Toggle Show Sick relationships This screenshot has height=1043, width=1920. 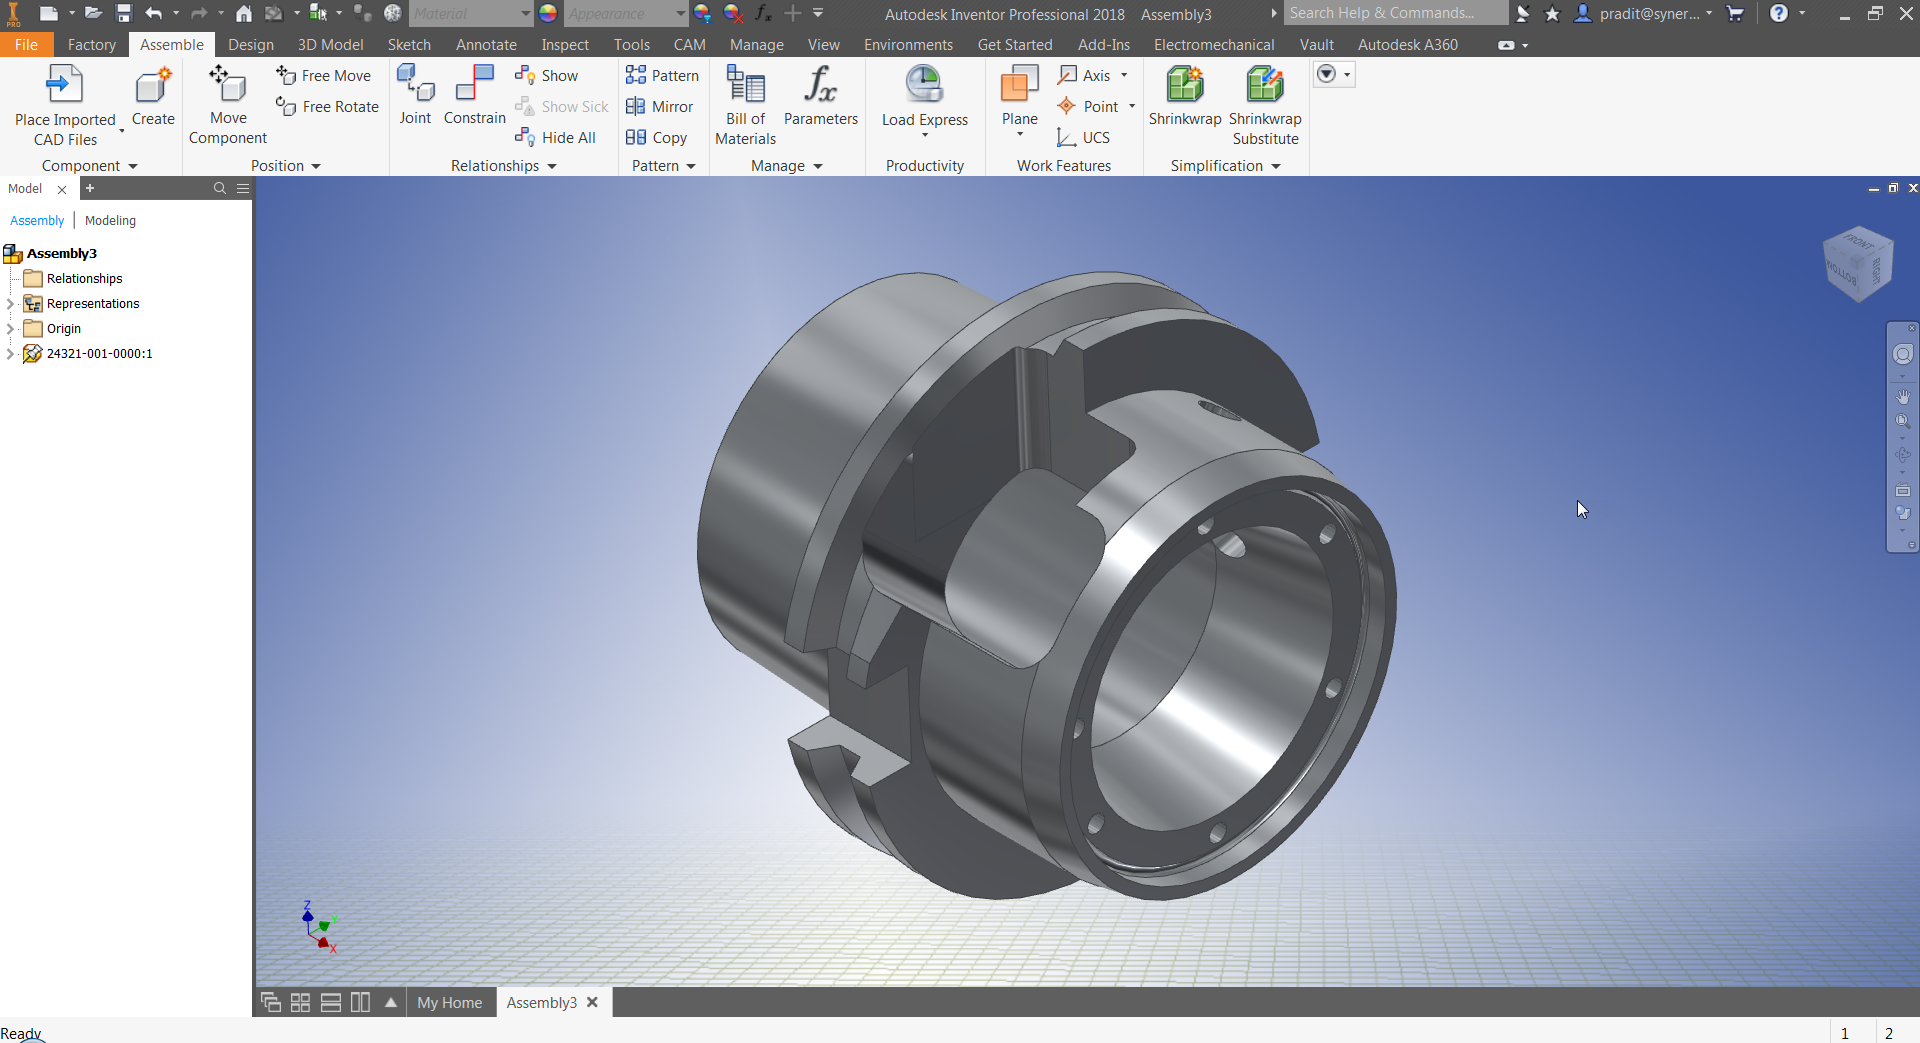(563, 106)
